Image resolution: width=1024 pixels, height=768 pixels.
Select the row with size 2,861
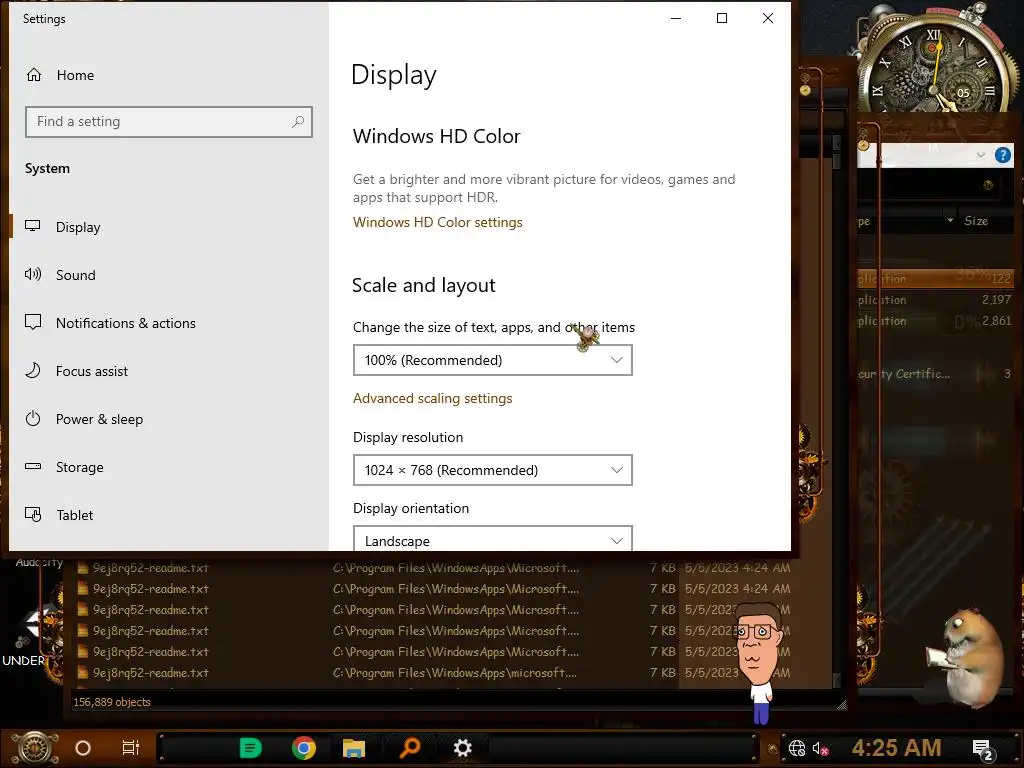click(x=935, y=321)
